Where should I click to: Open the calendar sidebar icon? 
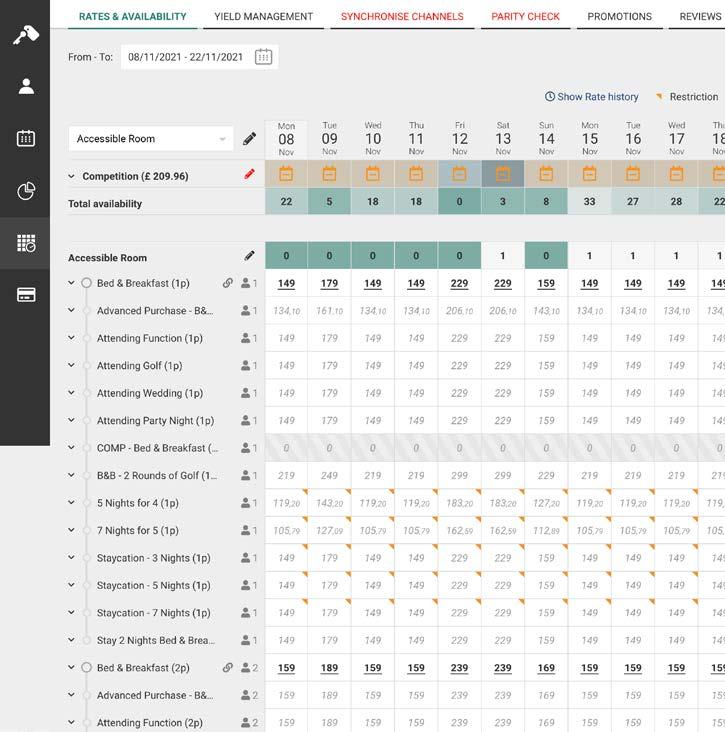tap(26, 138)
